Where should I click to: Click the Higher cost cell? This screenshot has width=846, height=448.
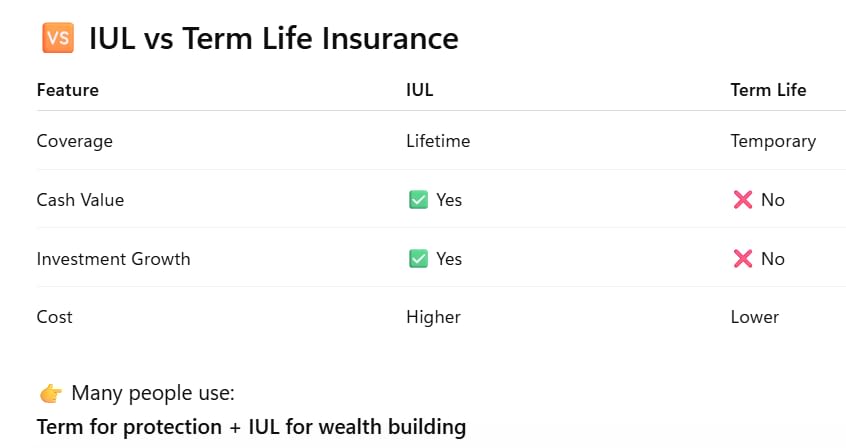click(x=433, y=317)
